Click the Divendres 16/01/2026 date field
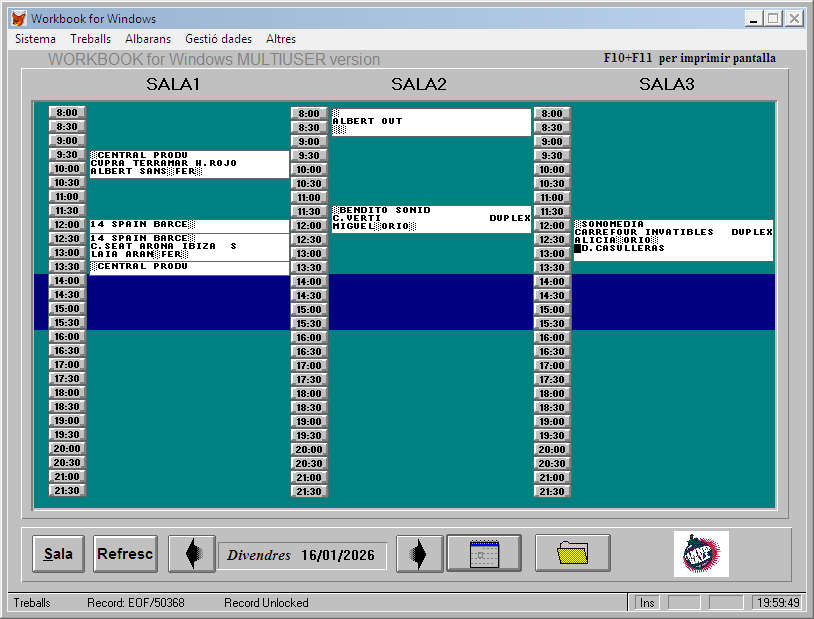The image size is (814, 619). click(x=302, y=555)
